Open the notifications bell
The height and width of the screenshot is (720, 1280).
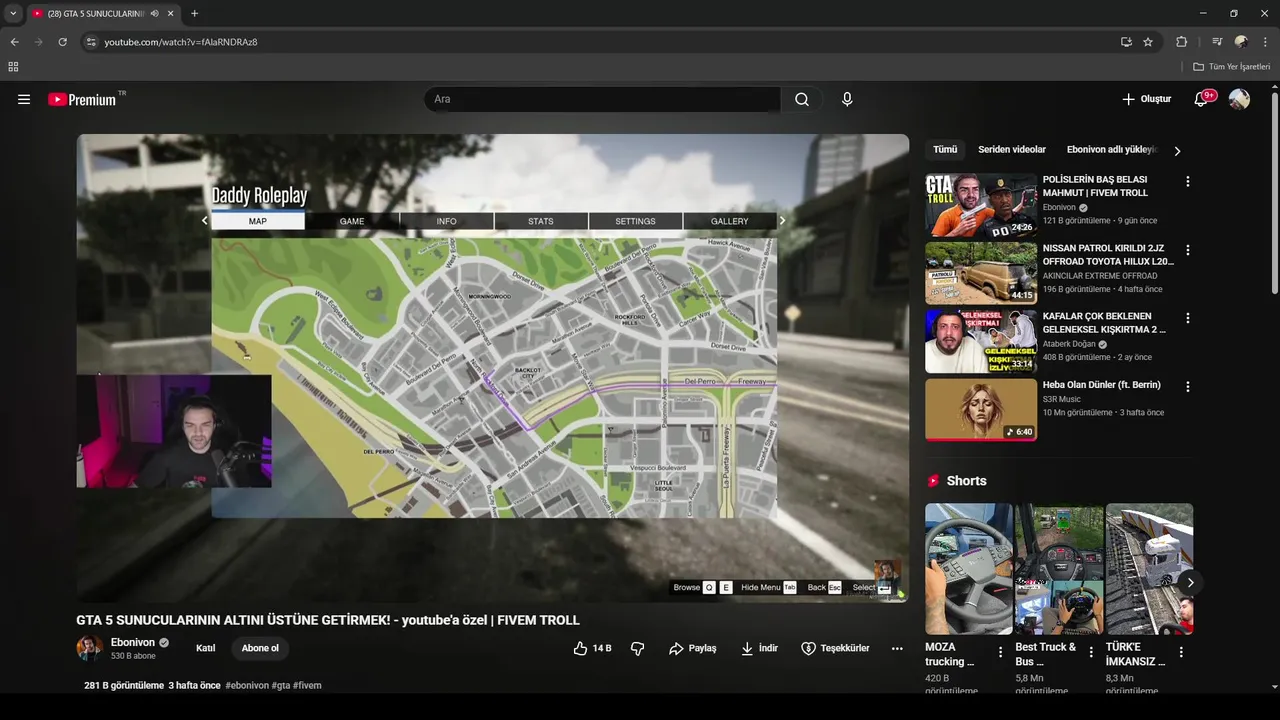[1202, 99]
